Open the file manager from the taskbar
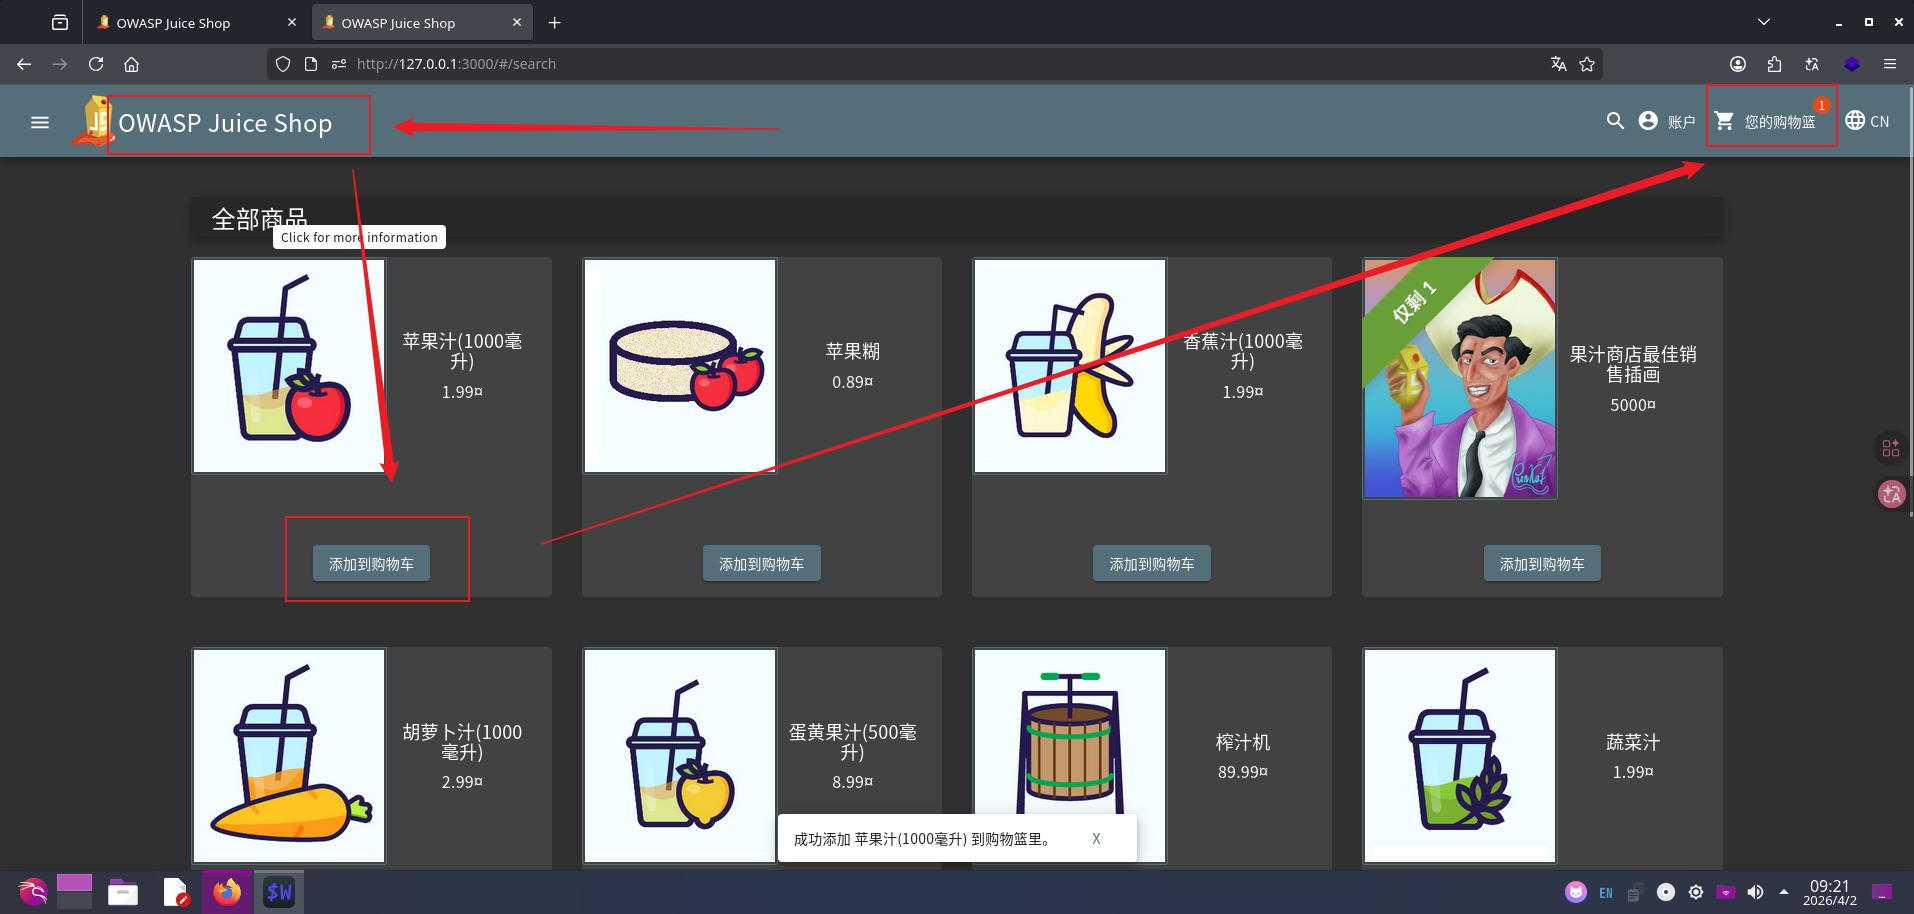Viewport: 1914px width, 914px height. [x=123, y=892]
